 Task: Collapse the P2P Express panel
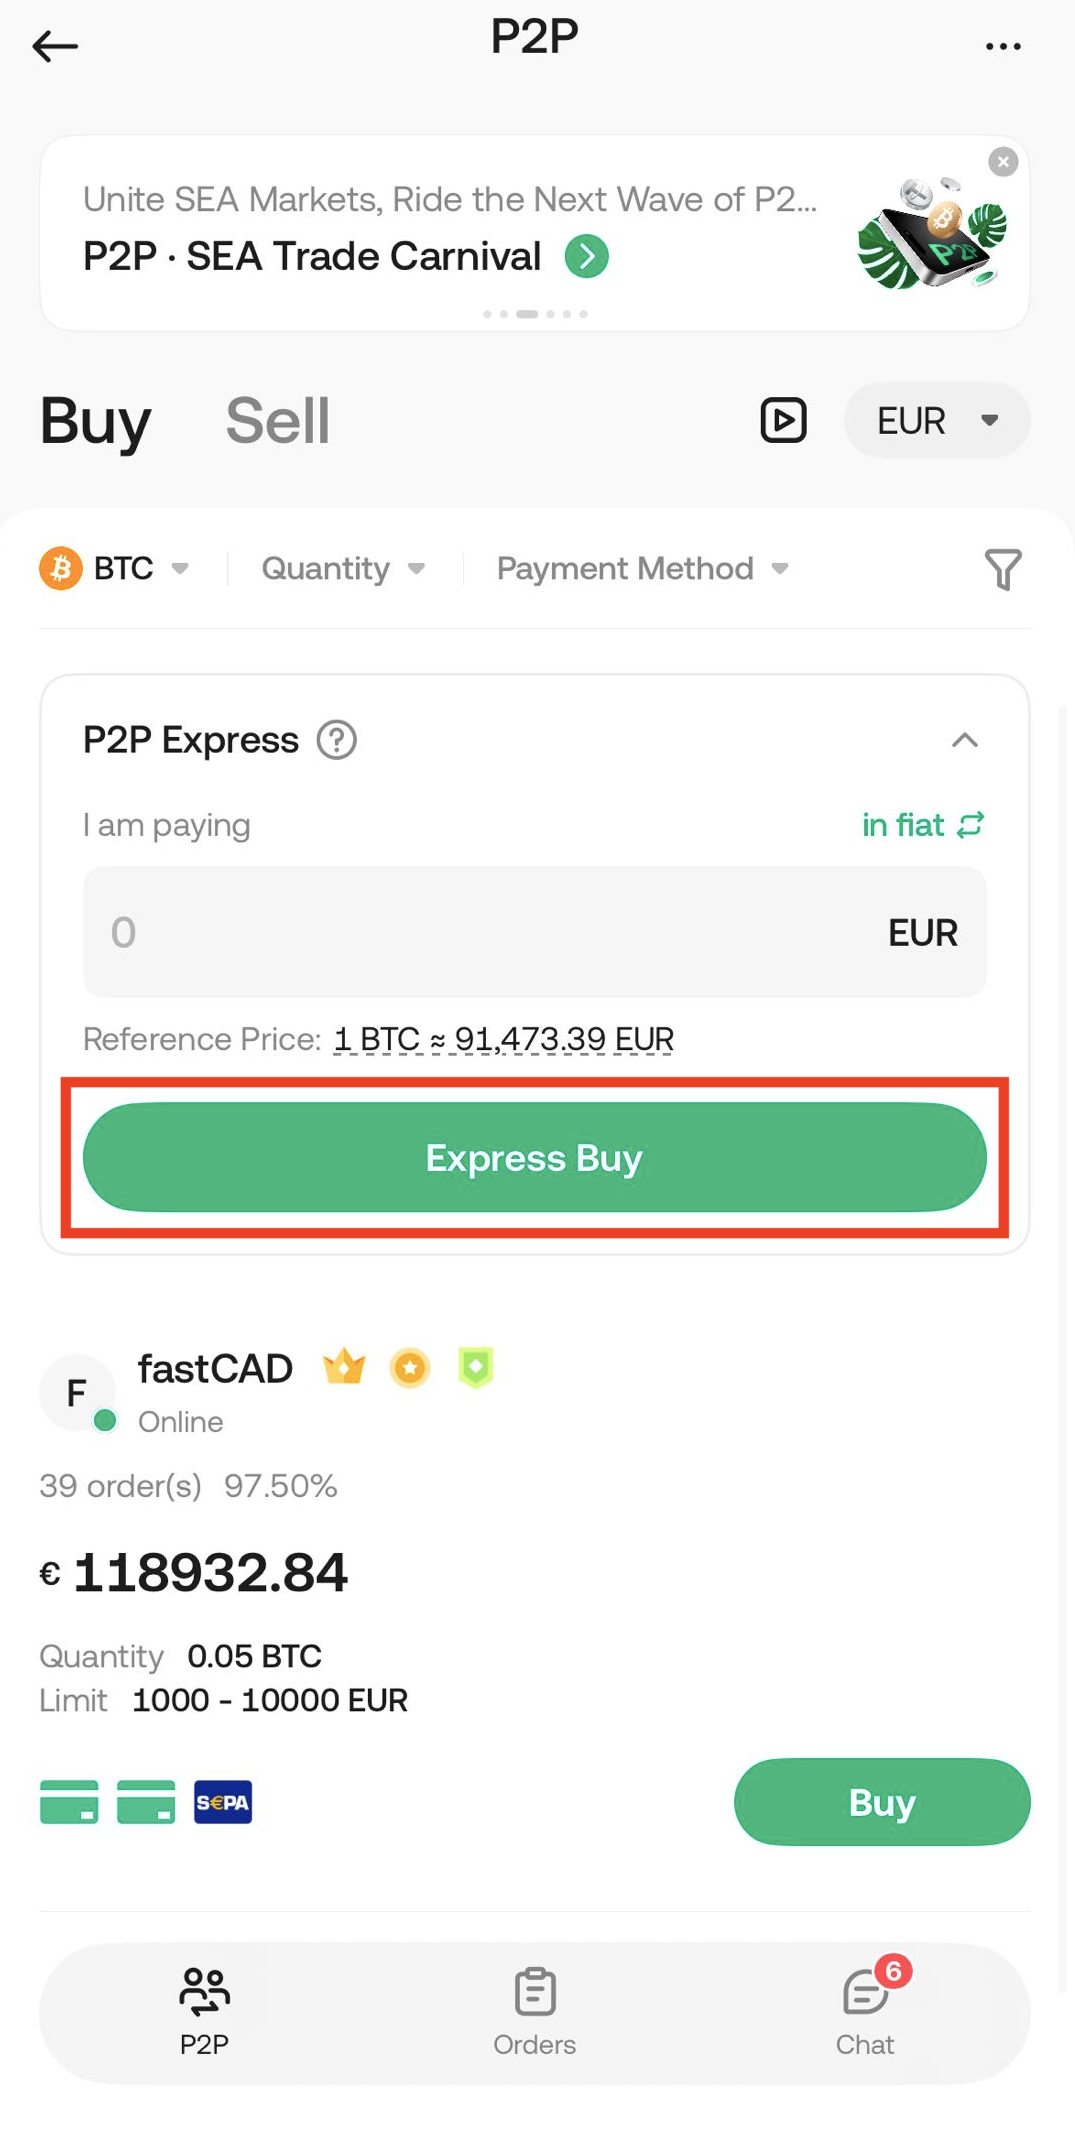click(x=964, y=741)
